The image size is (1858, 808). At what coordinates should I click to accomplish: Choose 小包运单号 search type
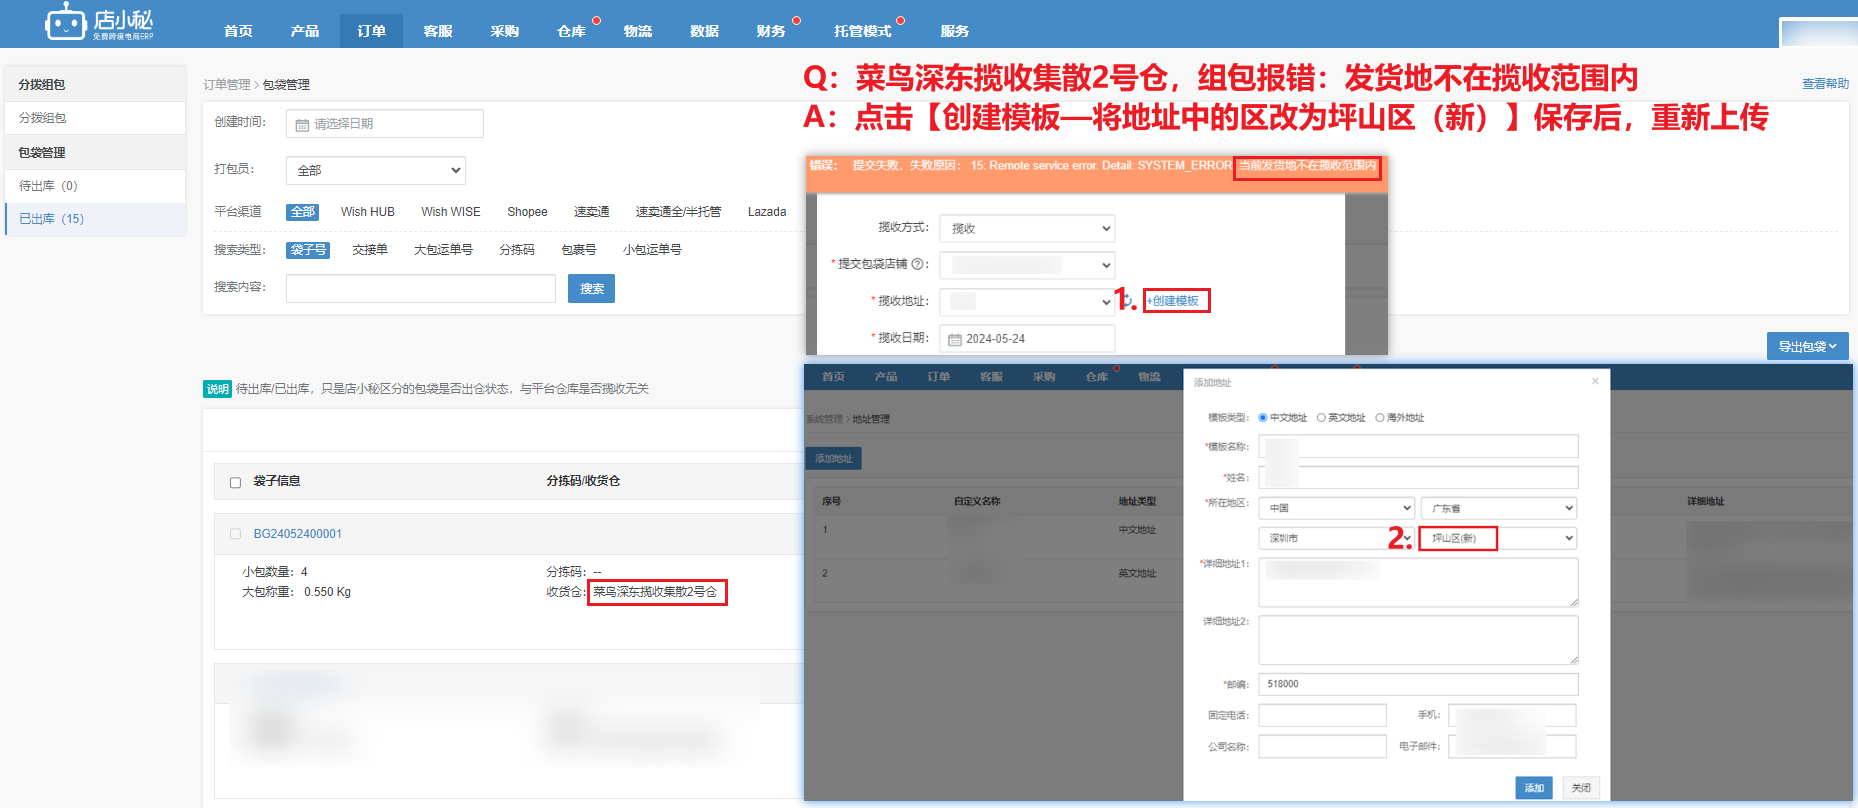652,250
